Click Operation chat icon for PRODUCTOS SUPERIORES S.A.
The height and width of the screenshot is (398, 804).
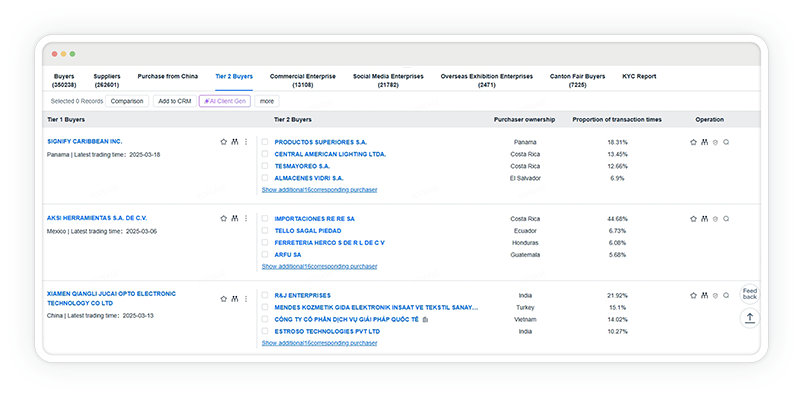(726, 142)
